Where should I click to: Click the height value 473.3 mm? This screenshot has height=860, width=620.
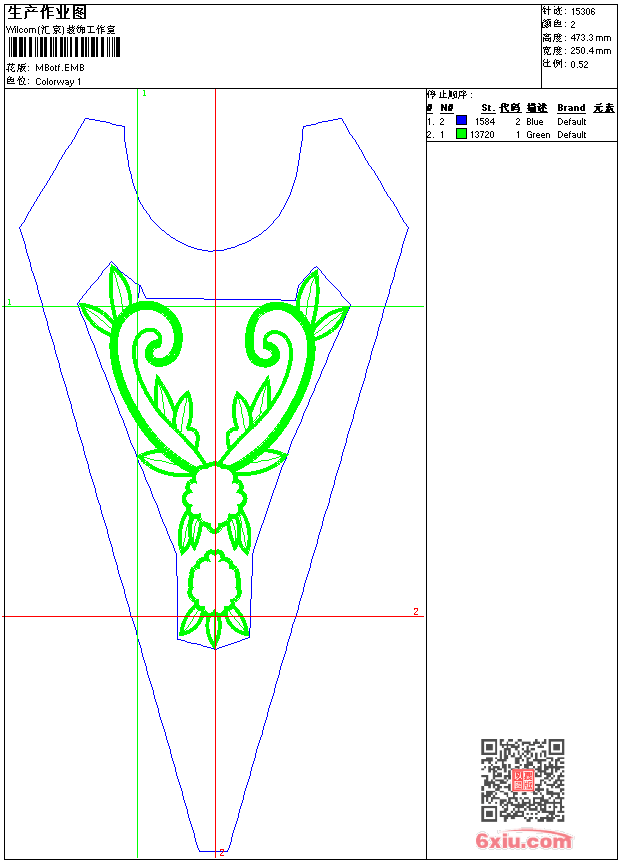[590, 37]
